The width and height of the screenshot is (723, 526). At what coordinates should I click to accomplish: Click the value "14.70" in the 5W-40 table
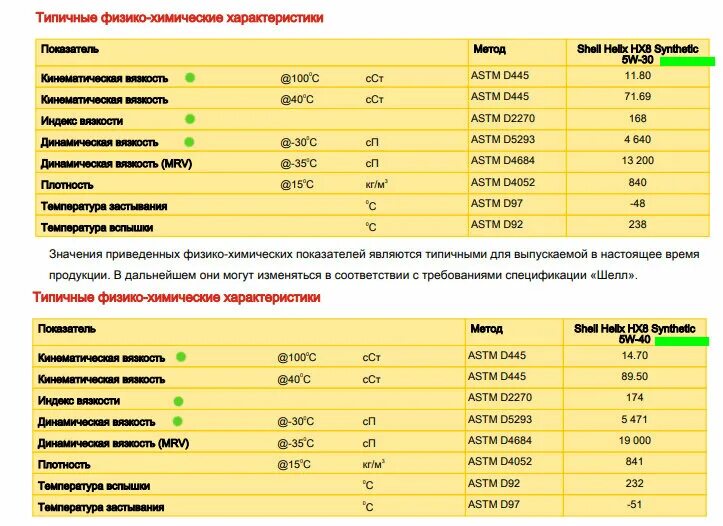(634, 355)
